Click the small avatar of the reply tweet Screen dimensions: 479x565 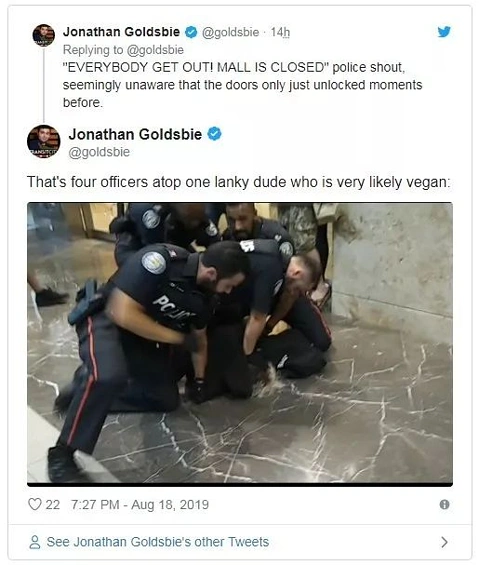pos(44,35)
